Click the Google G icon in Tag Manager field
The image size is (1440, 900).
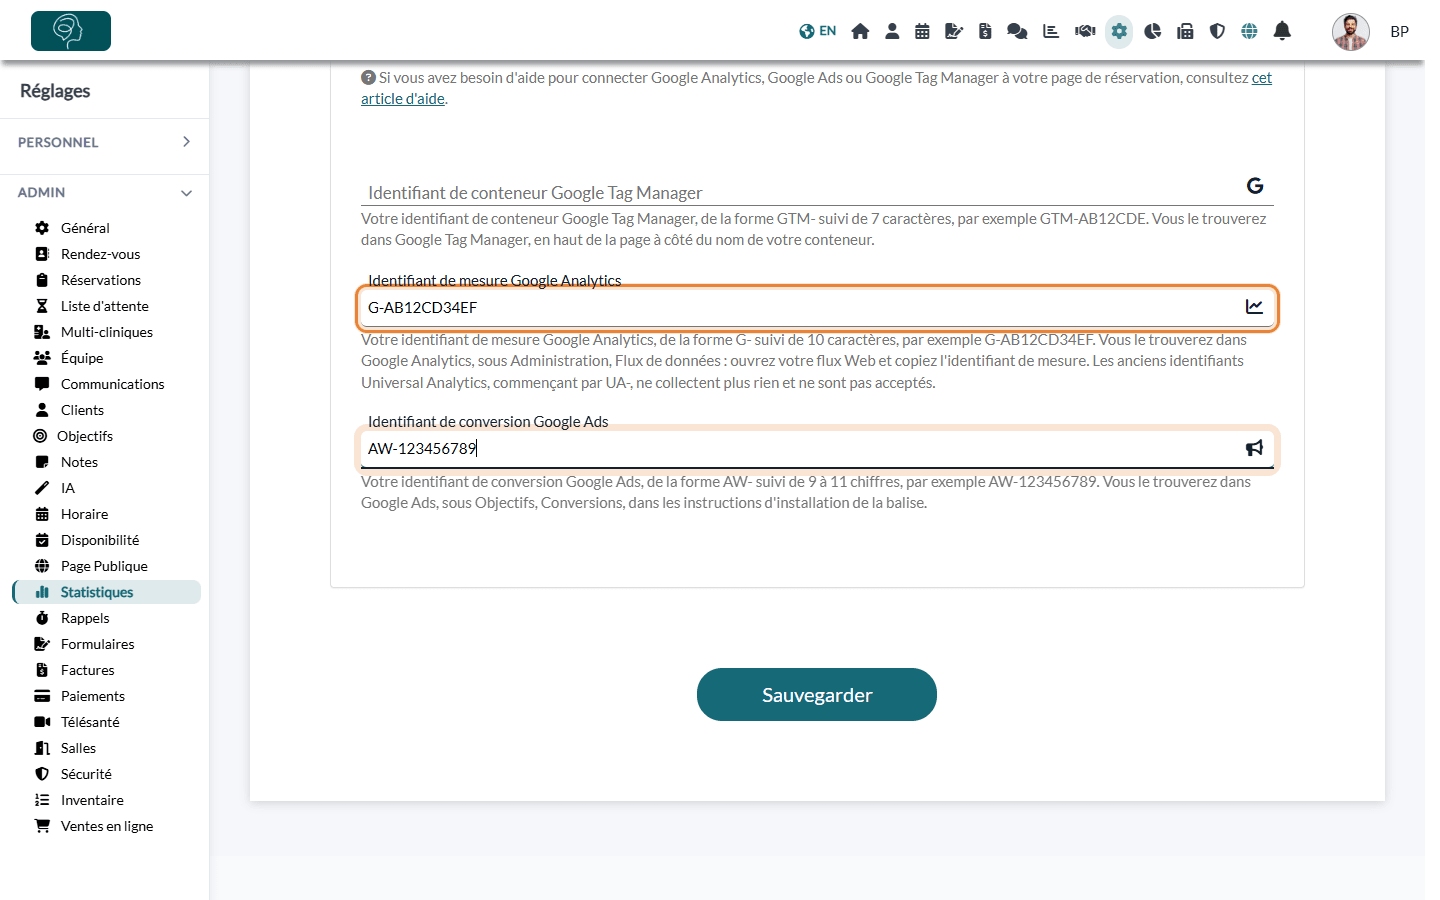pyautogui.click(x=1255, y=185)
